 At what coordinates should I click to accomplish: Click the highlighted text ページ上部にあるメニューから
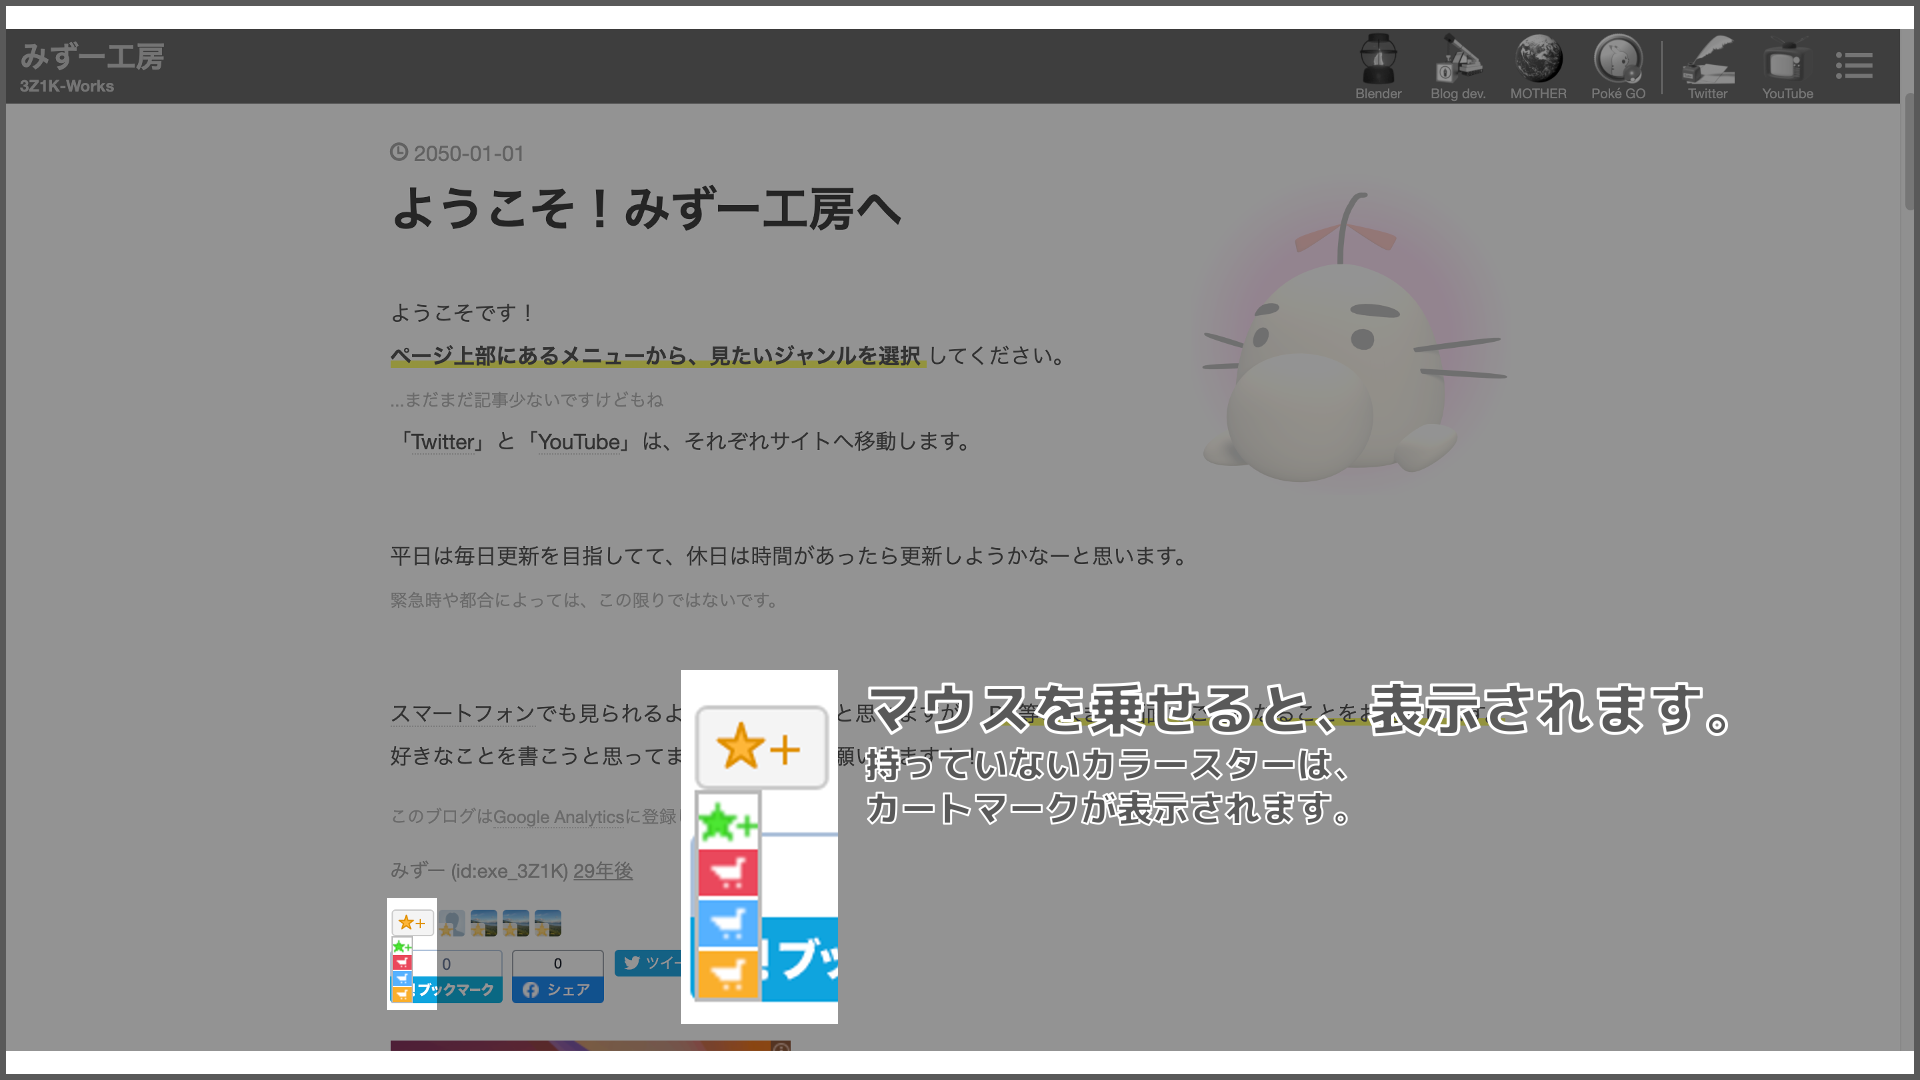(x=539, y=356)
